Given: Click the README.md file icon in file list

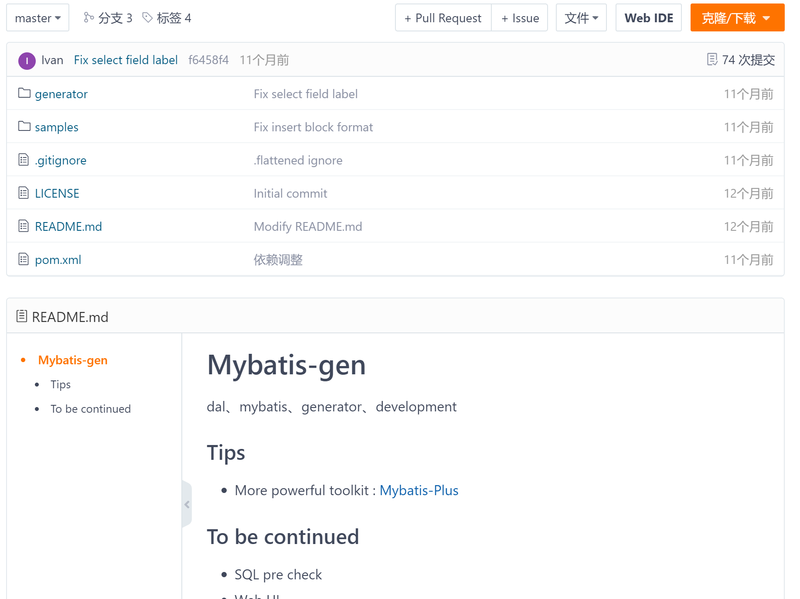Looking at the screenshot, I should (x=23, y=226).
